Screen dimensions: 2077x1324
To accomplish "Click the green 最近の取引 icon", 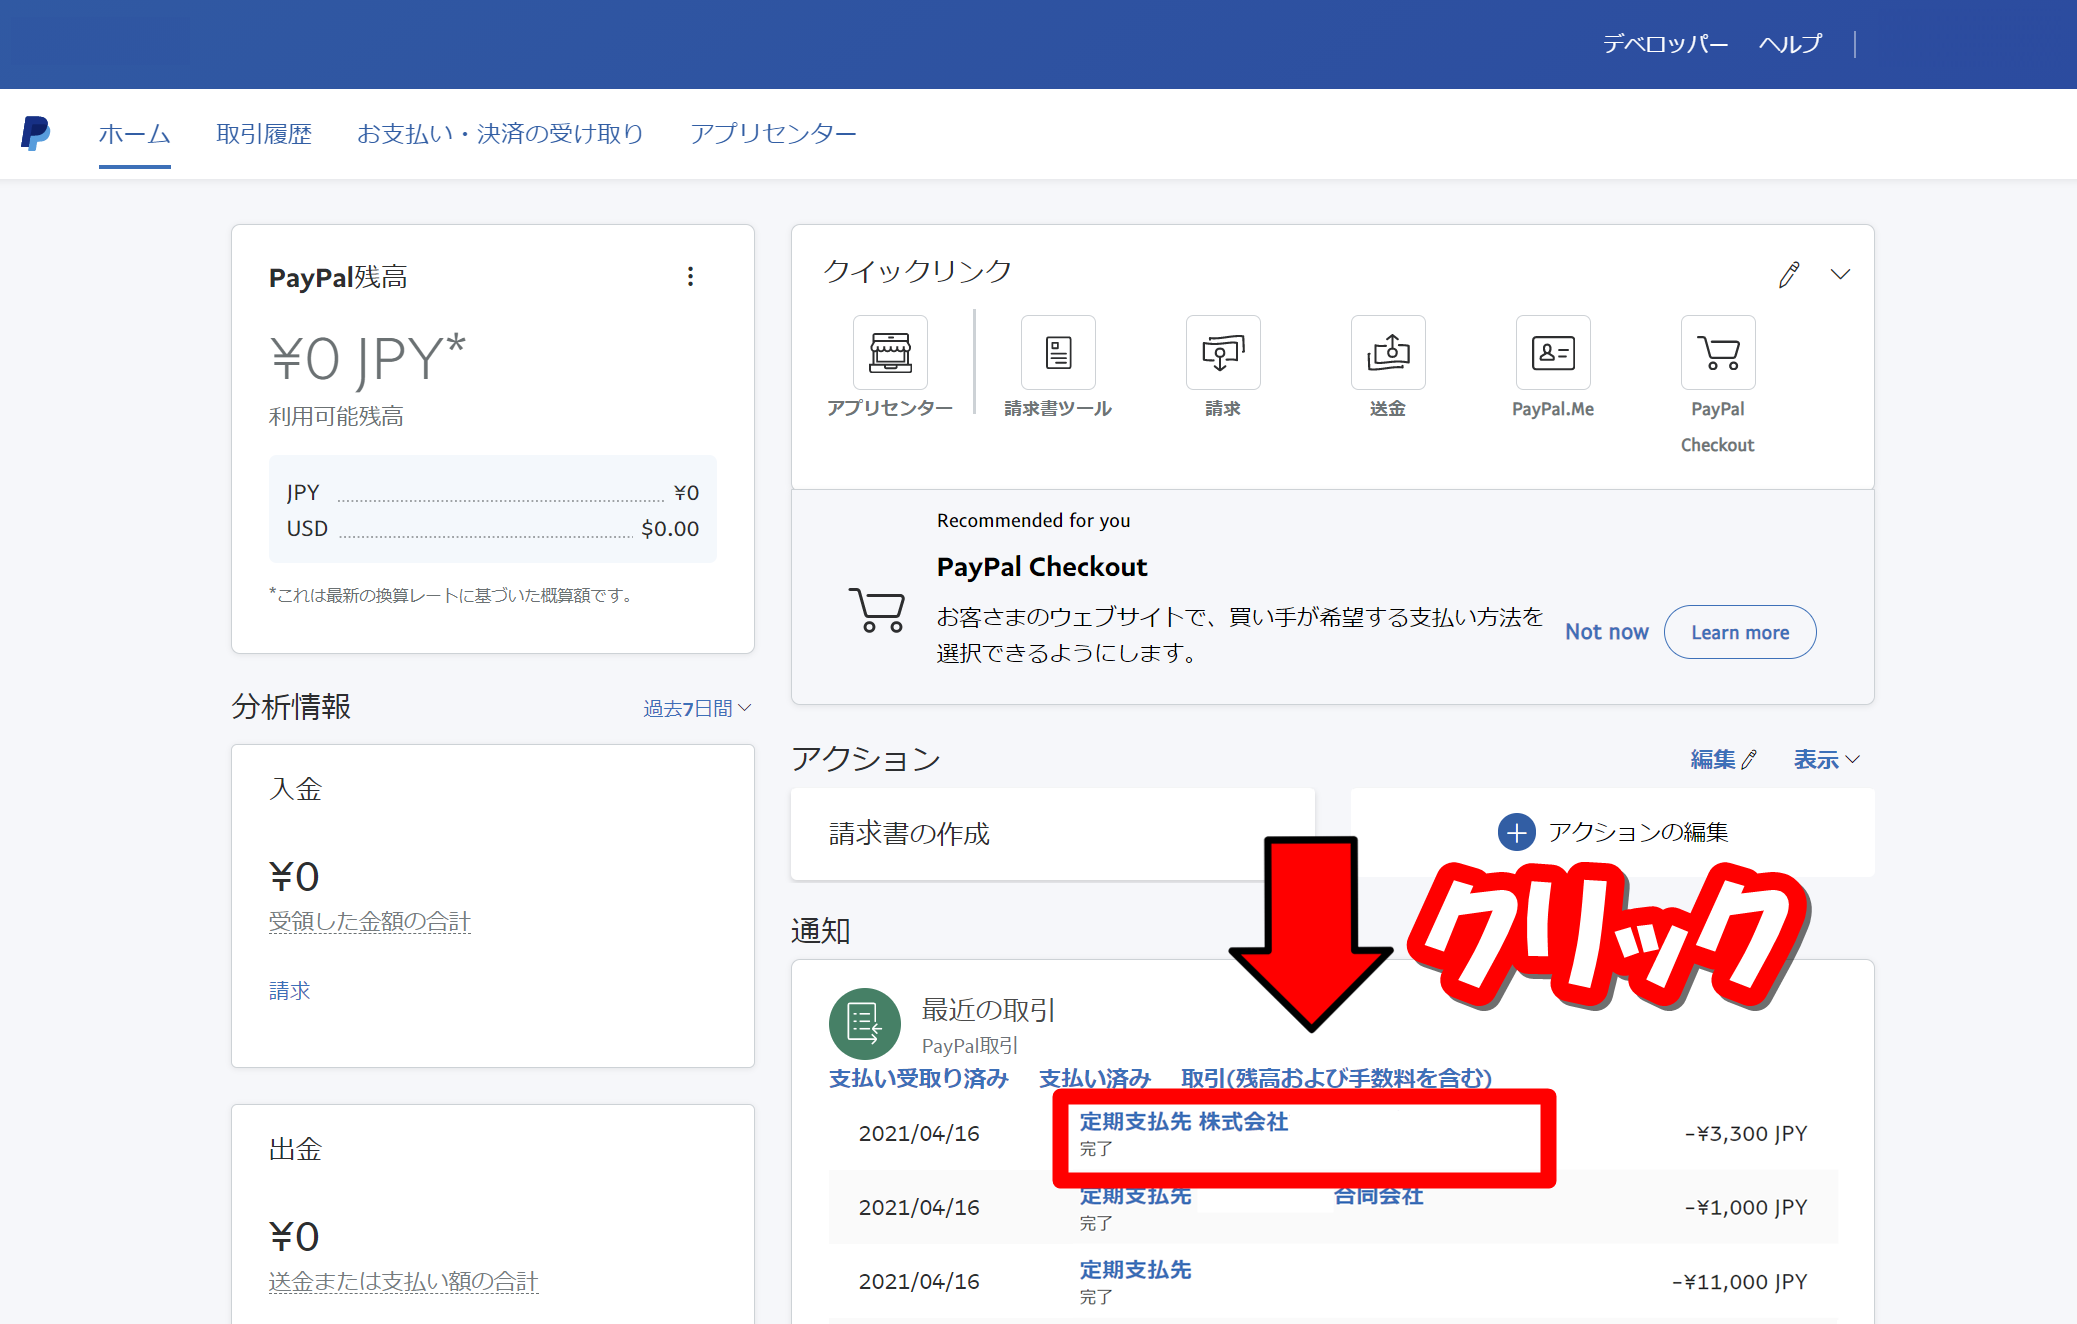I will [x=865, y=1024].
